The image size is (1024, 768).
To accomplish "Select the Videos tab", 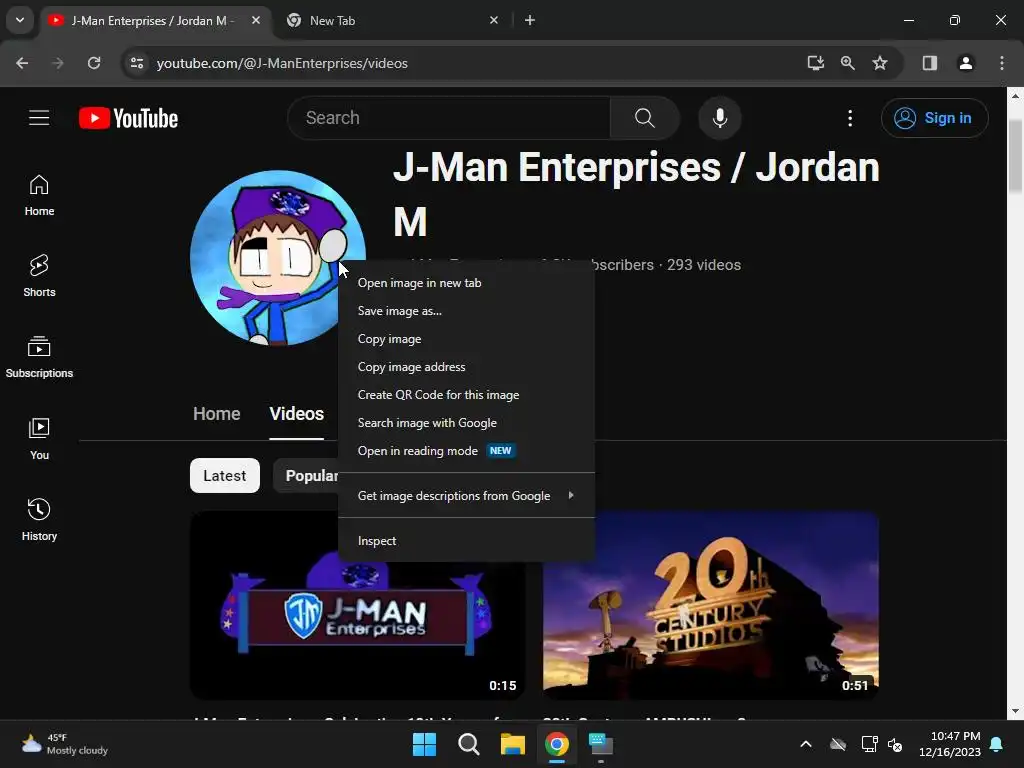I will (x=296, y=414).
